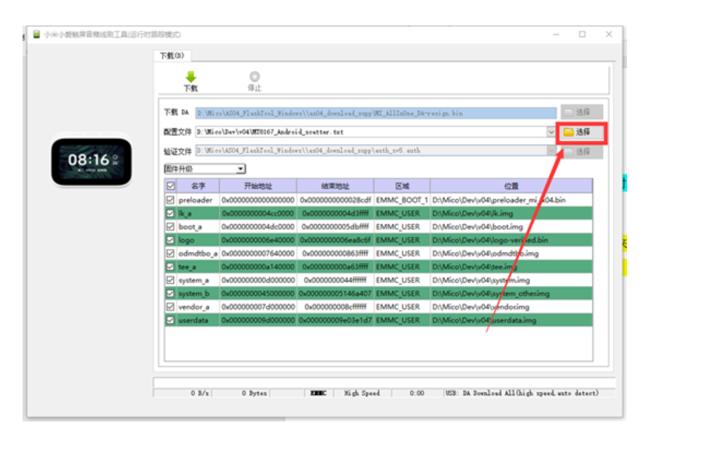Start flashing with the green Download arrow

pos(191,81)
